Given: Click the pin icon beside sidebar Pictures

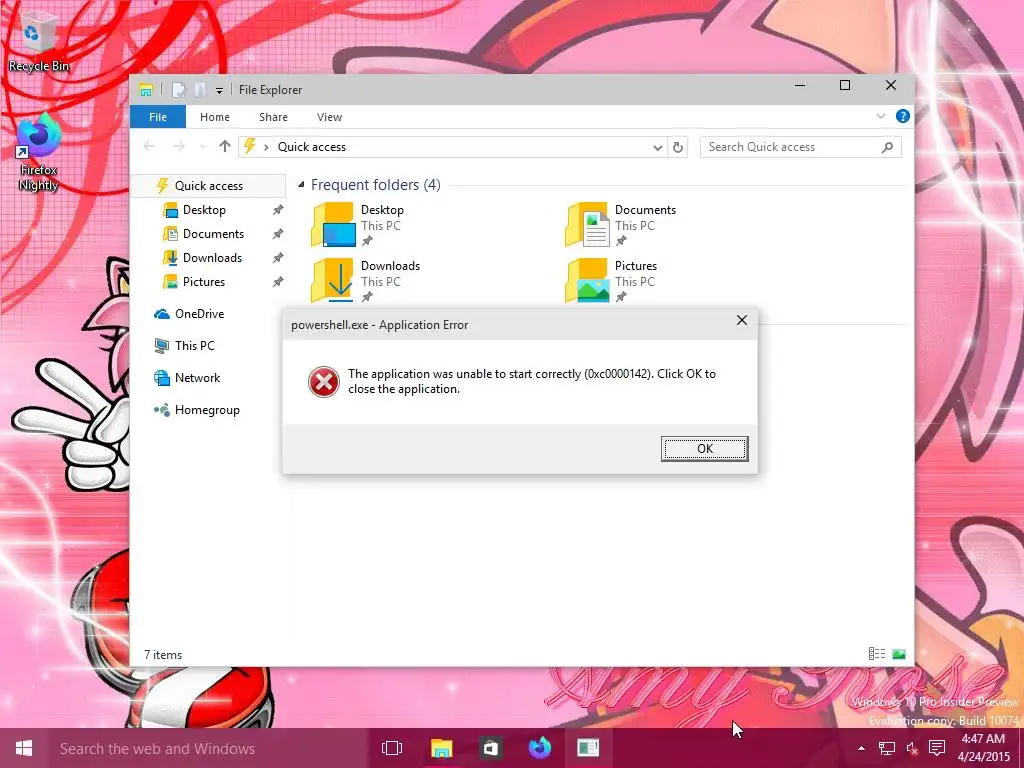Looking at the screenshot, I should (x=278, y=282).
